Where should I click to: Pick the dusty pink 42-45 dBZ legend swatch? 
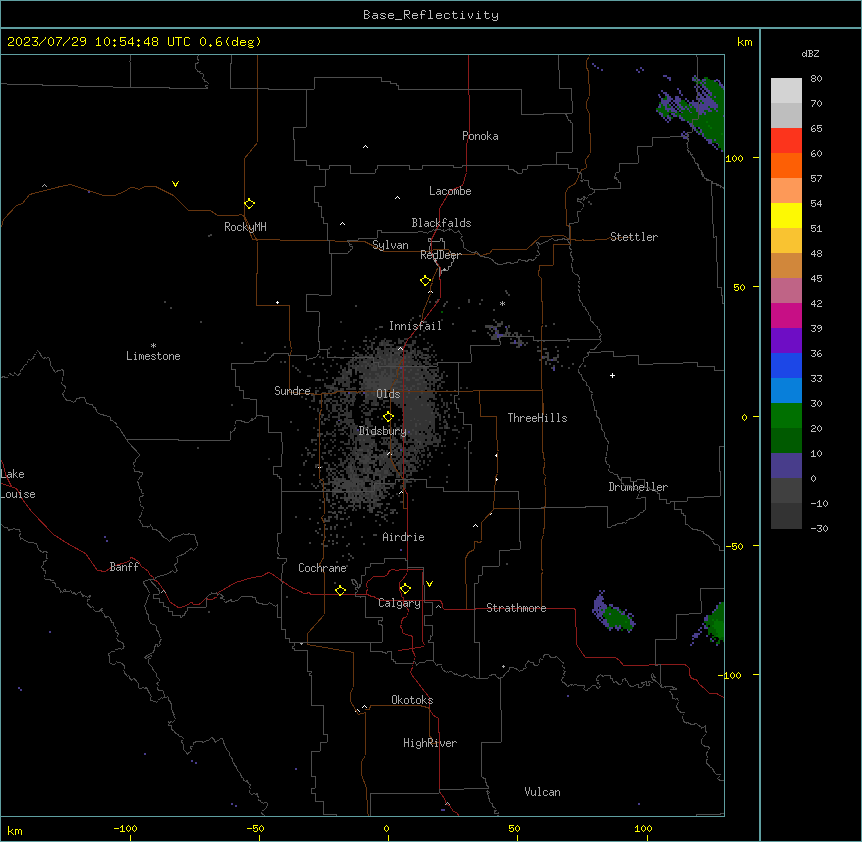coord(786,291)
